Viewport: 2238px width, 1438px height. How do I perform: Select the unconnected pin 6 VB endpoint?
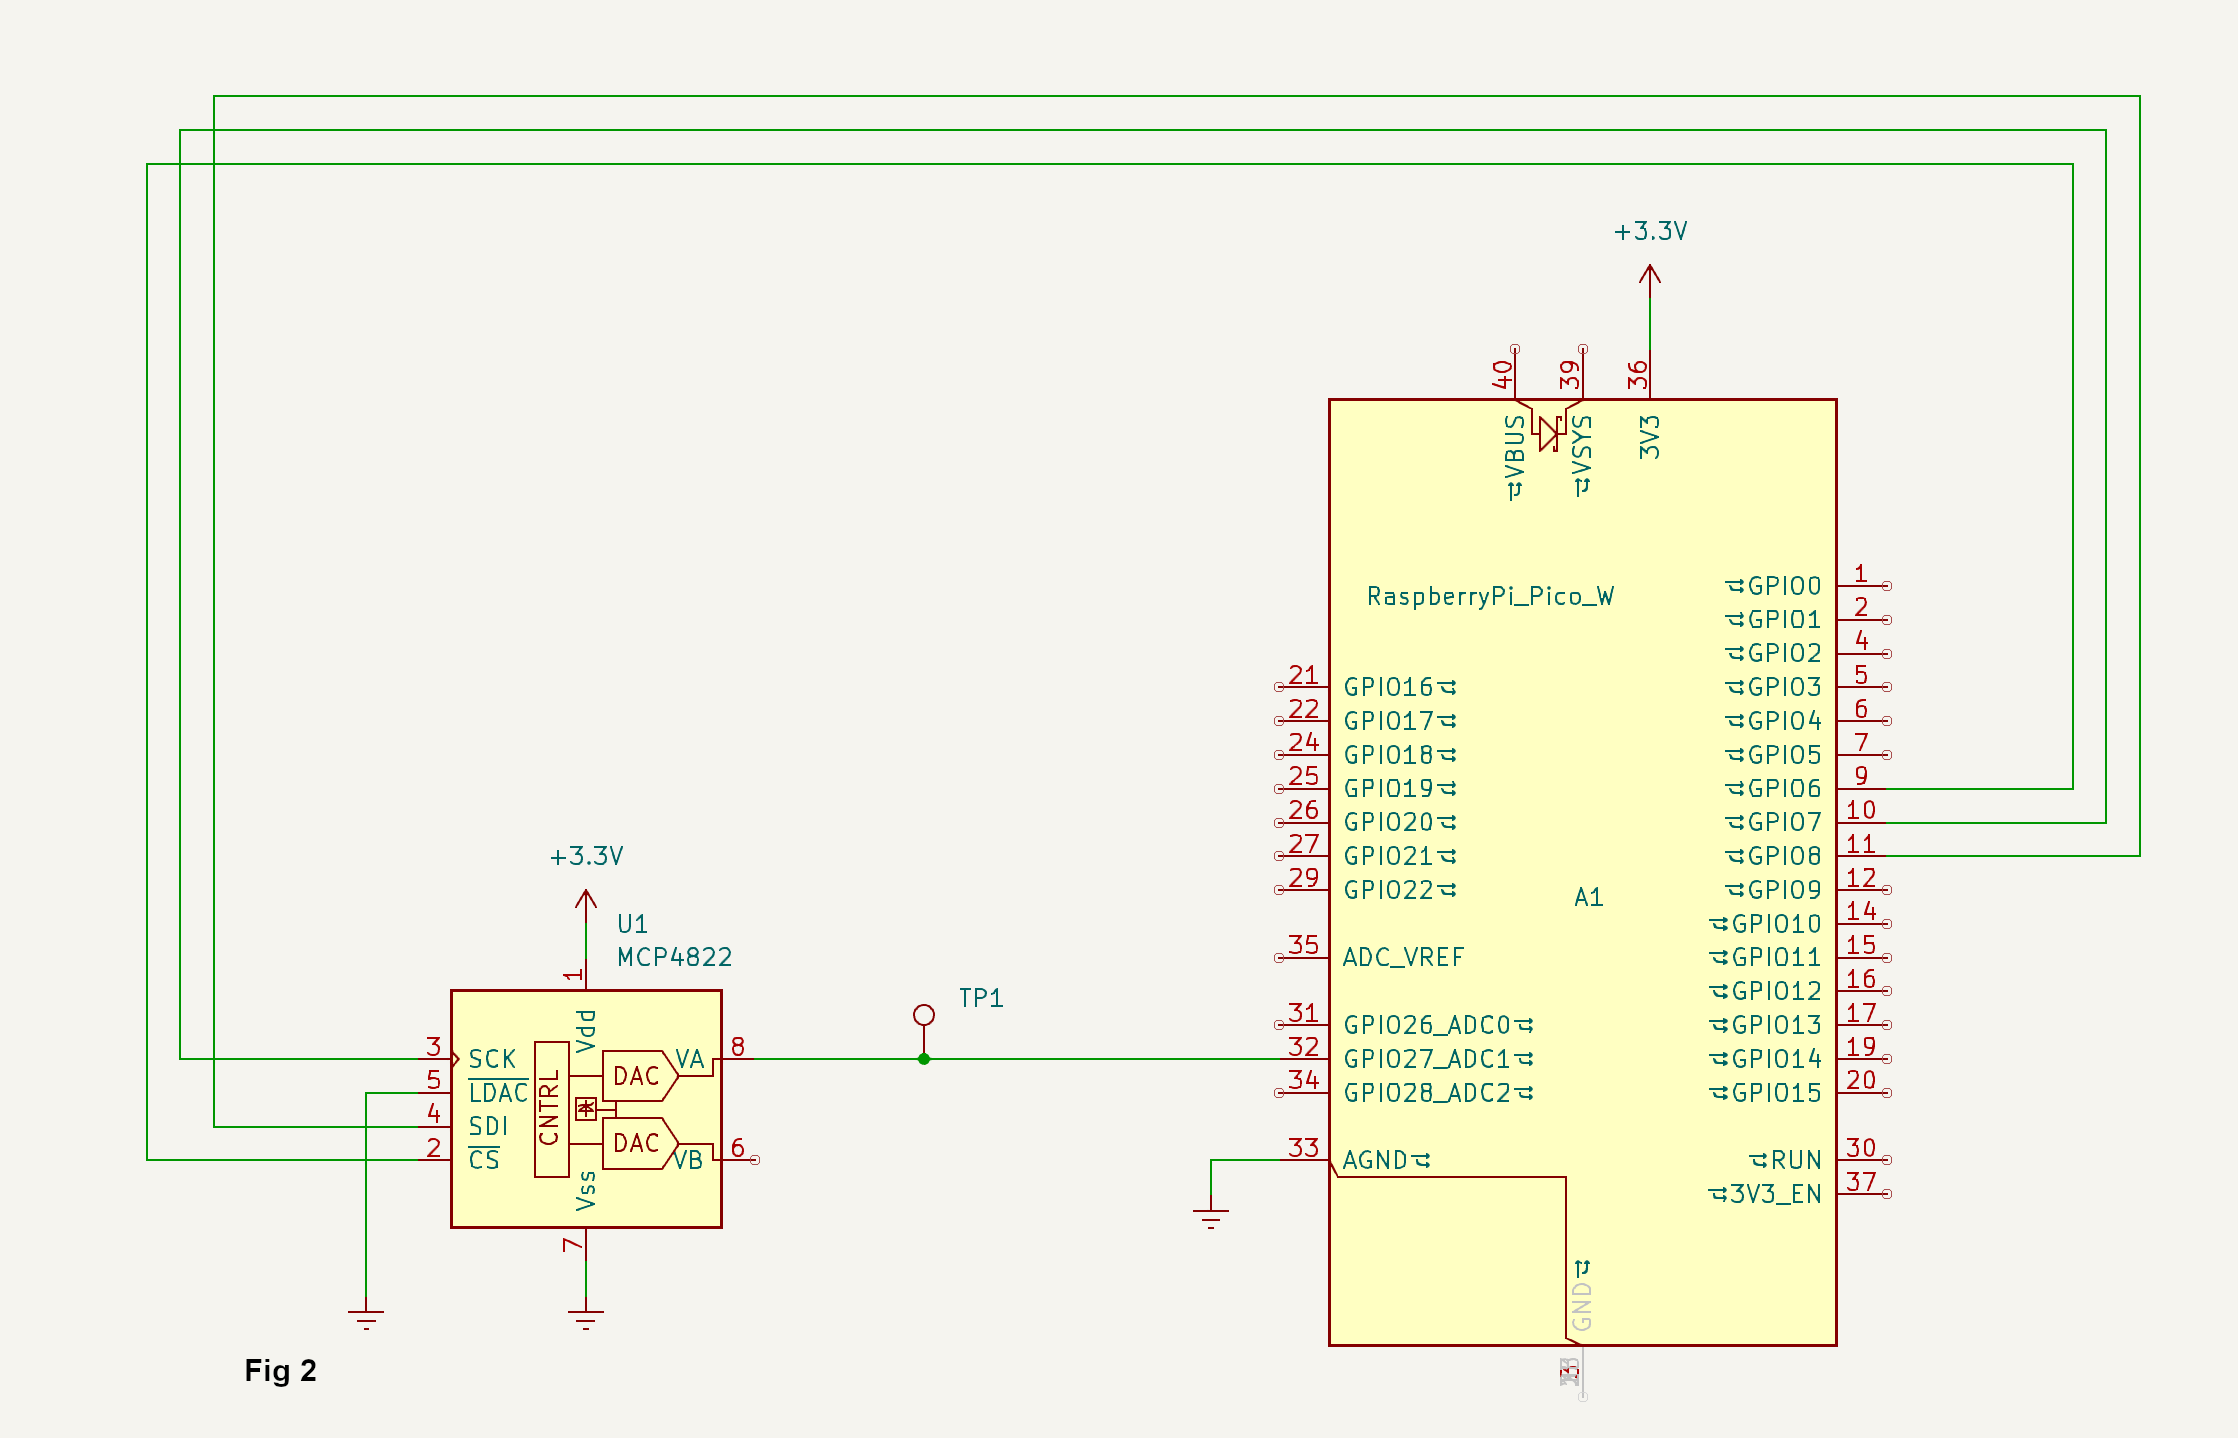[x=755, y=1160]
